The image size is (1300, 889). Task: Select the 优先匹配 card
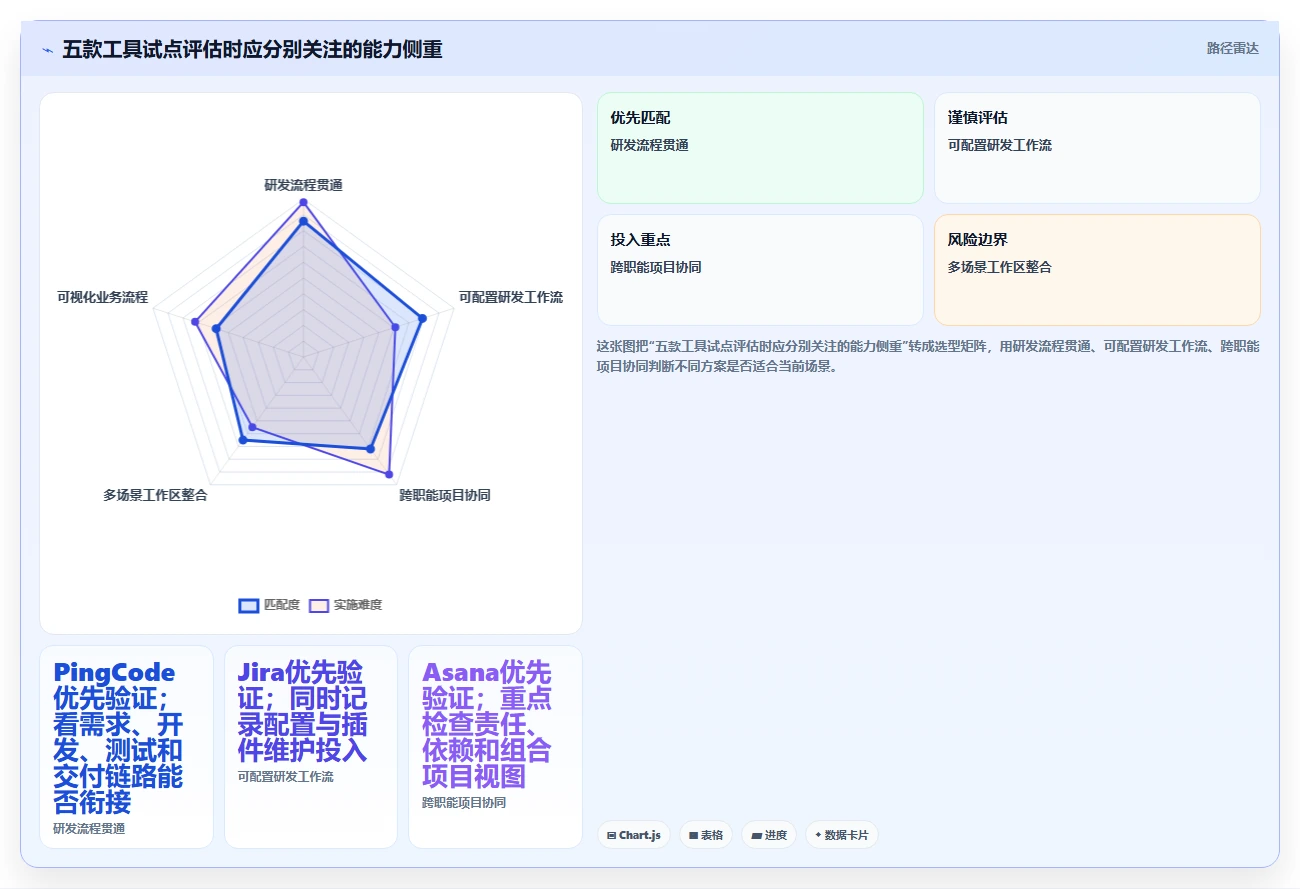point(760,148)
